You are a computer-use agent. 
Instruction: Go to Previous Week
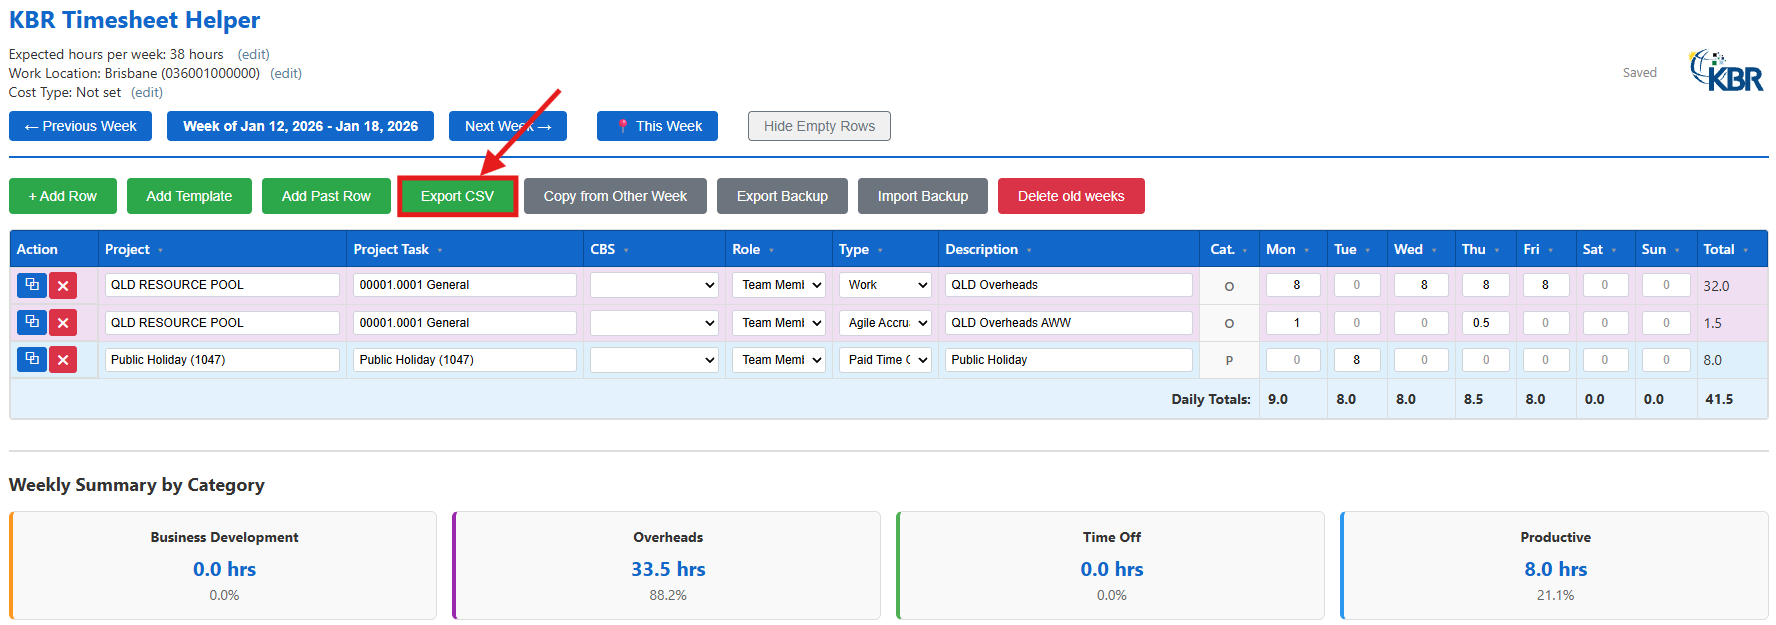(x=80, y=126)
